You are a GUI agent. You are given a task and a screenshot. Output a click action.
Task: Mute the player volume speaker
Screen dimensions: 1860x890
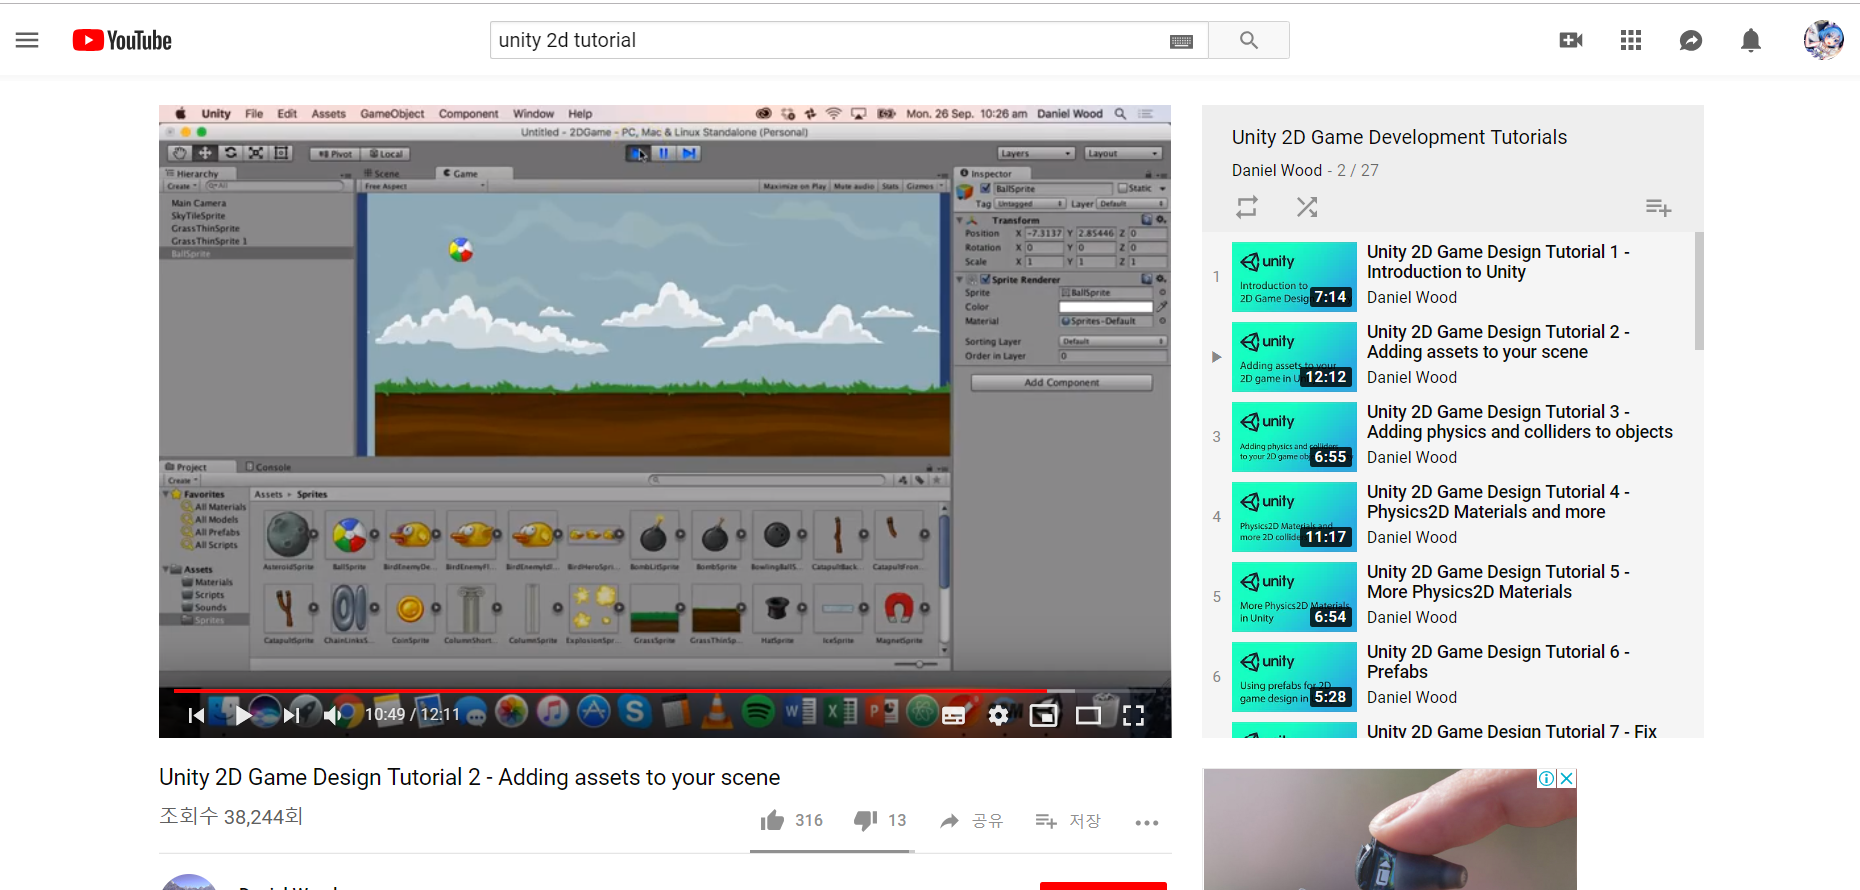[333, 715]
